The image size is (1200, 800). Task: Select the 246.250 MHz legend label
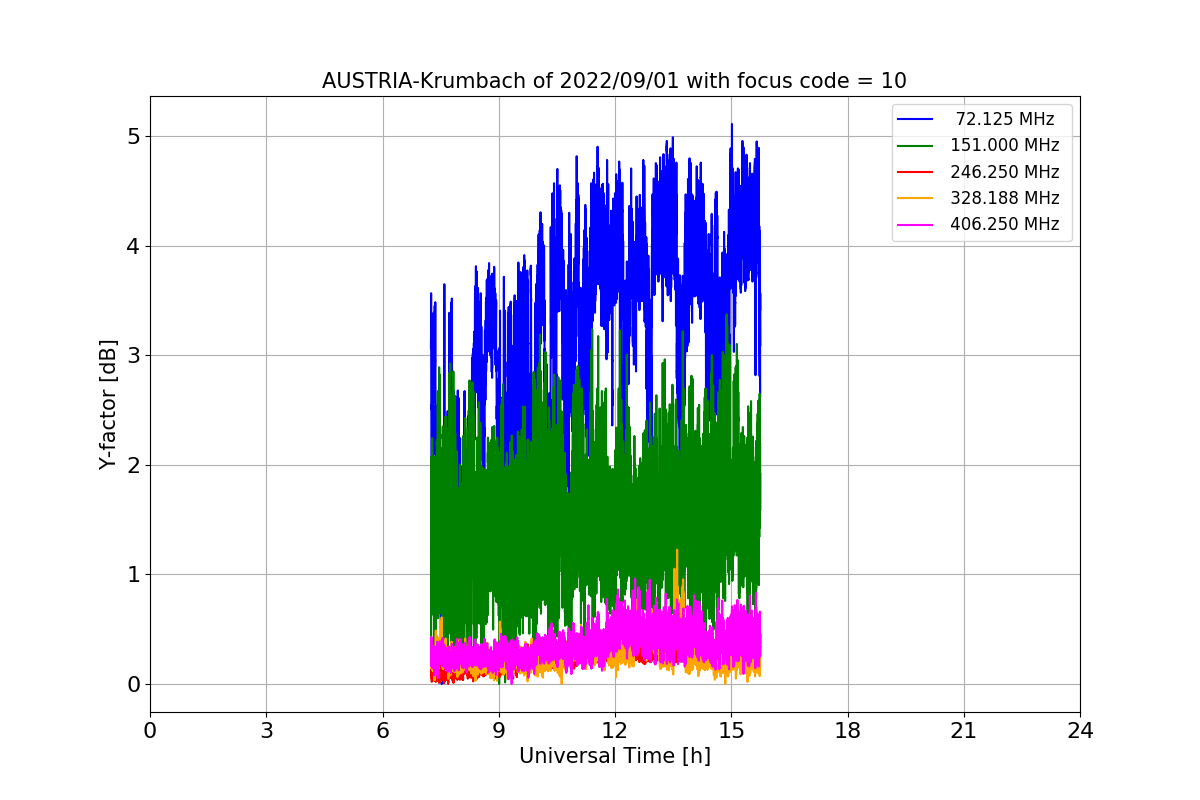(x=1005, y=172)
